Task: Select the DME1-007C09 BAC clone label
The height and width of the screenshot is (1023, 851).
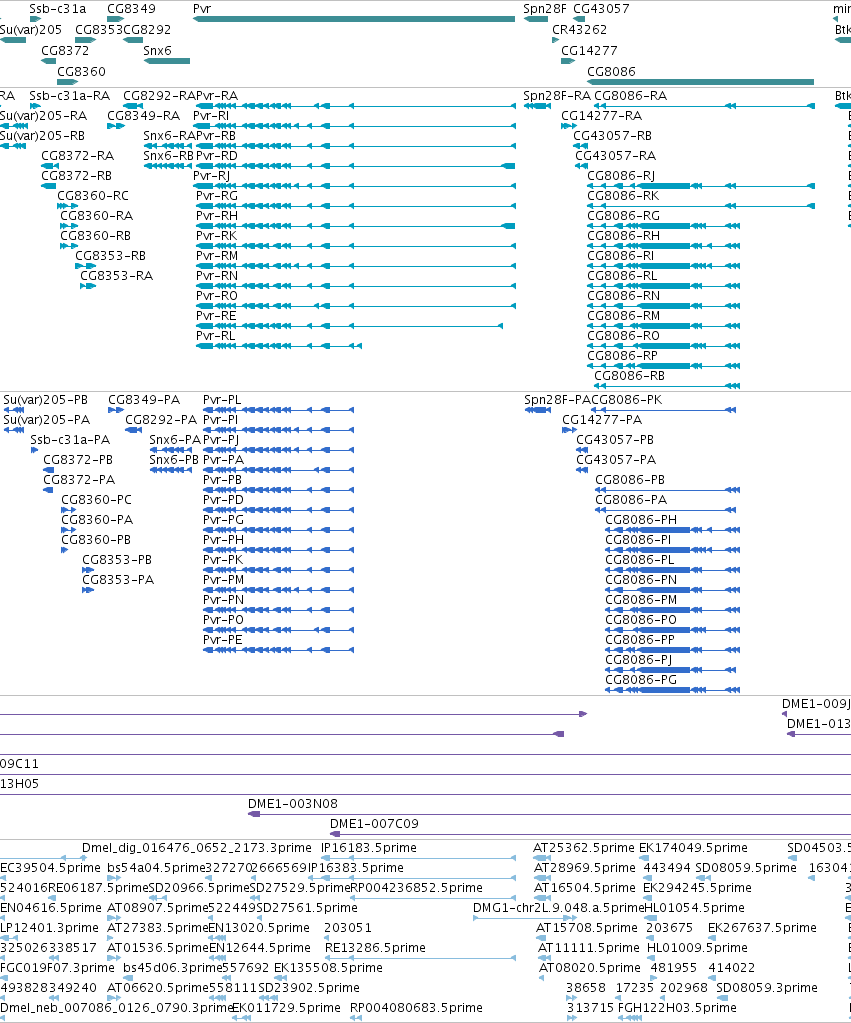Action: [374, 824]
